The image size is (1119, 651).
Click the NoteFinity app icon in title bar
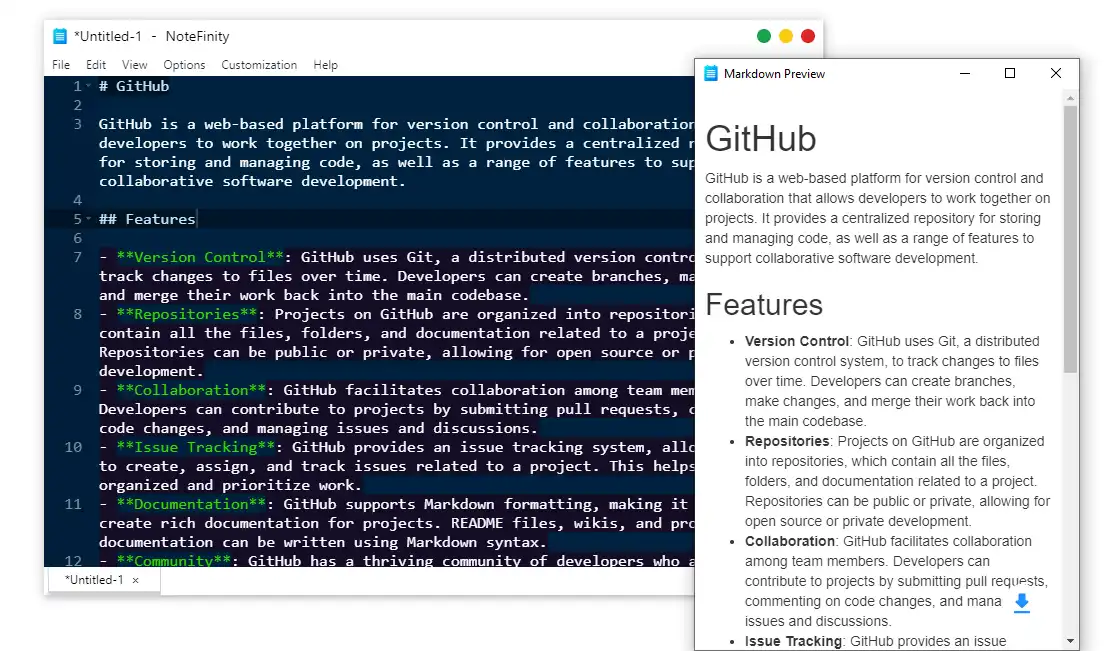pyautogui.click(x=60, y=36)
